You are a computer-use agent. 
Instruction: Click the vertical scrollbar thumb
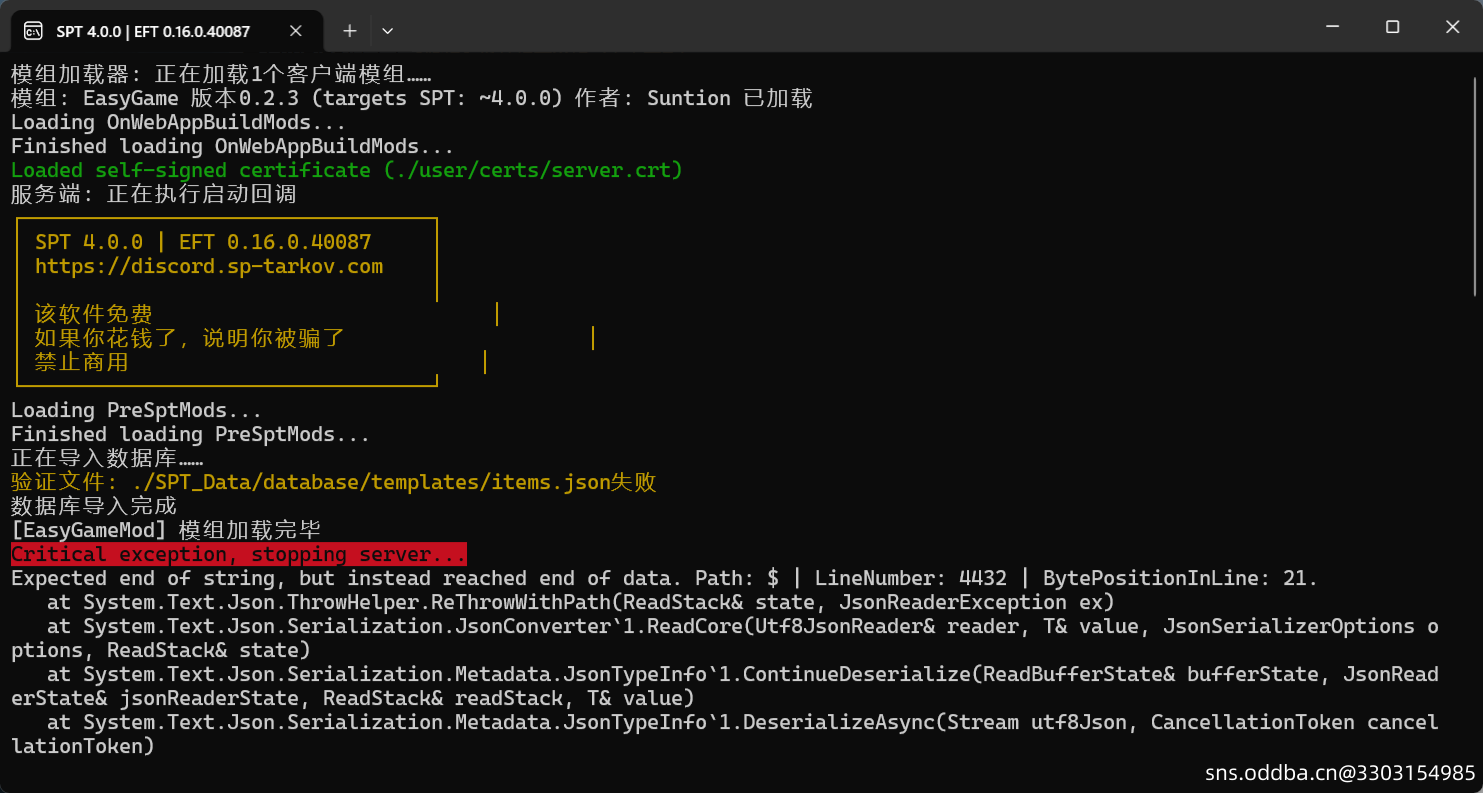click(x=1476, y=180)
